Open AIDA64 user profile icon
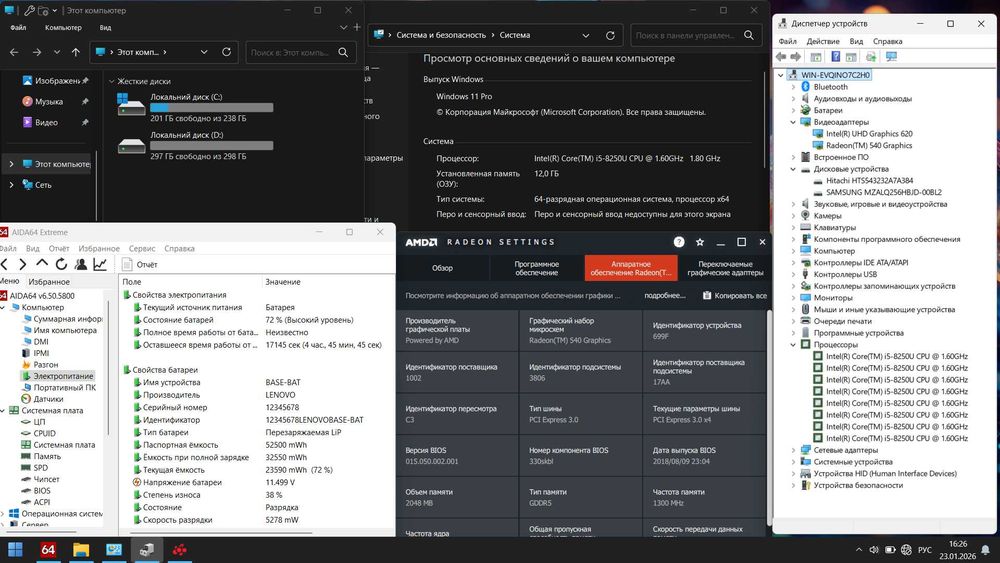Viewport: 1000px width, 563px height. pyautogui.click(x=81, y=264)
